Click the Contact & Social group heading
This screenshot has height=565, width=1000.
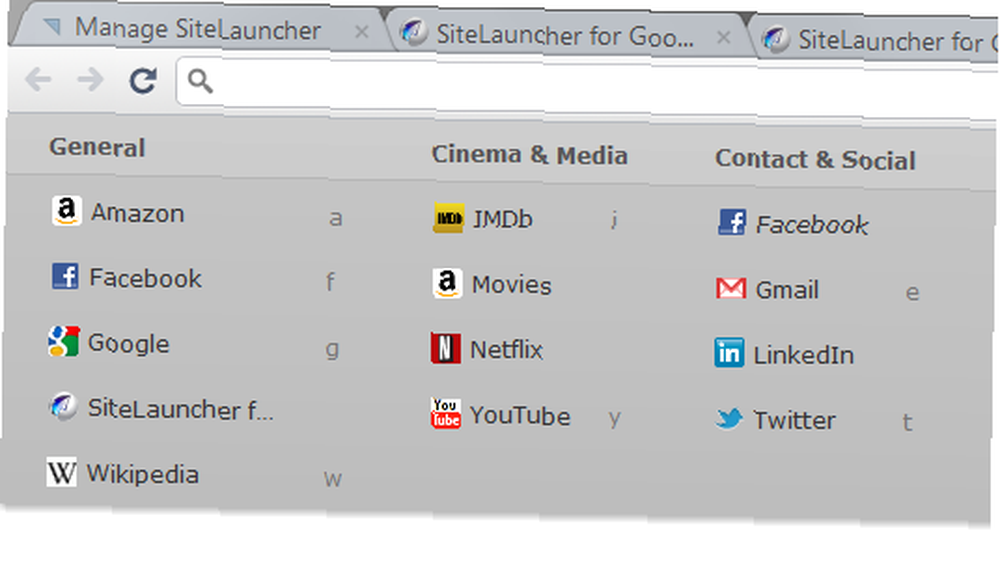click(x=815, y=159)
